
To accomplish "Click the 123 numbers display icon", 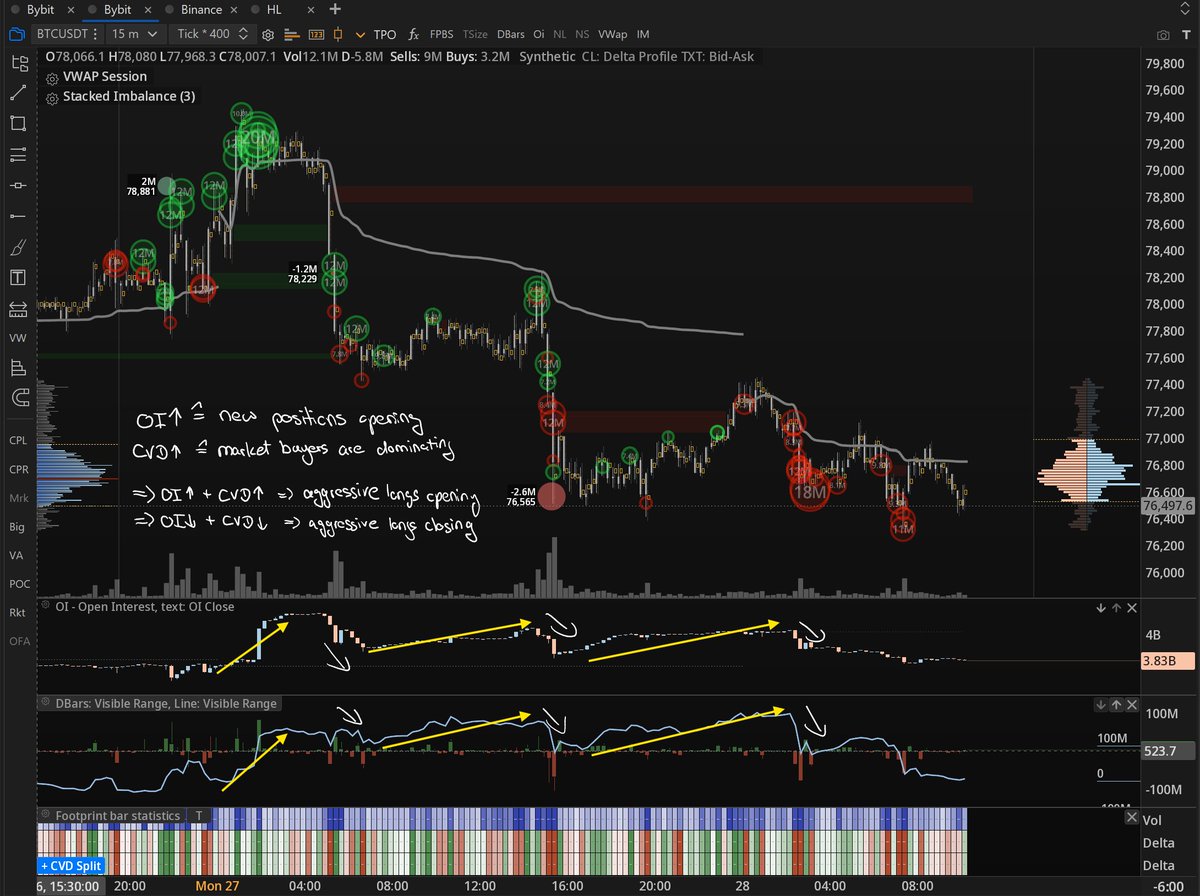I will [316, 34].
